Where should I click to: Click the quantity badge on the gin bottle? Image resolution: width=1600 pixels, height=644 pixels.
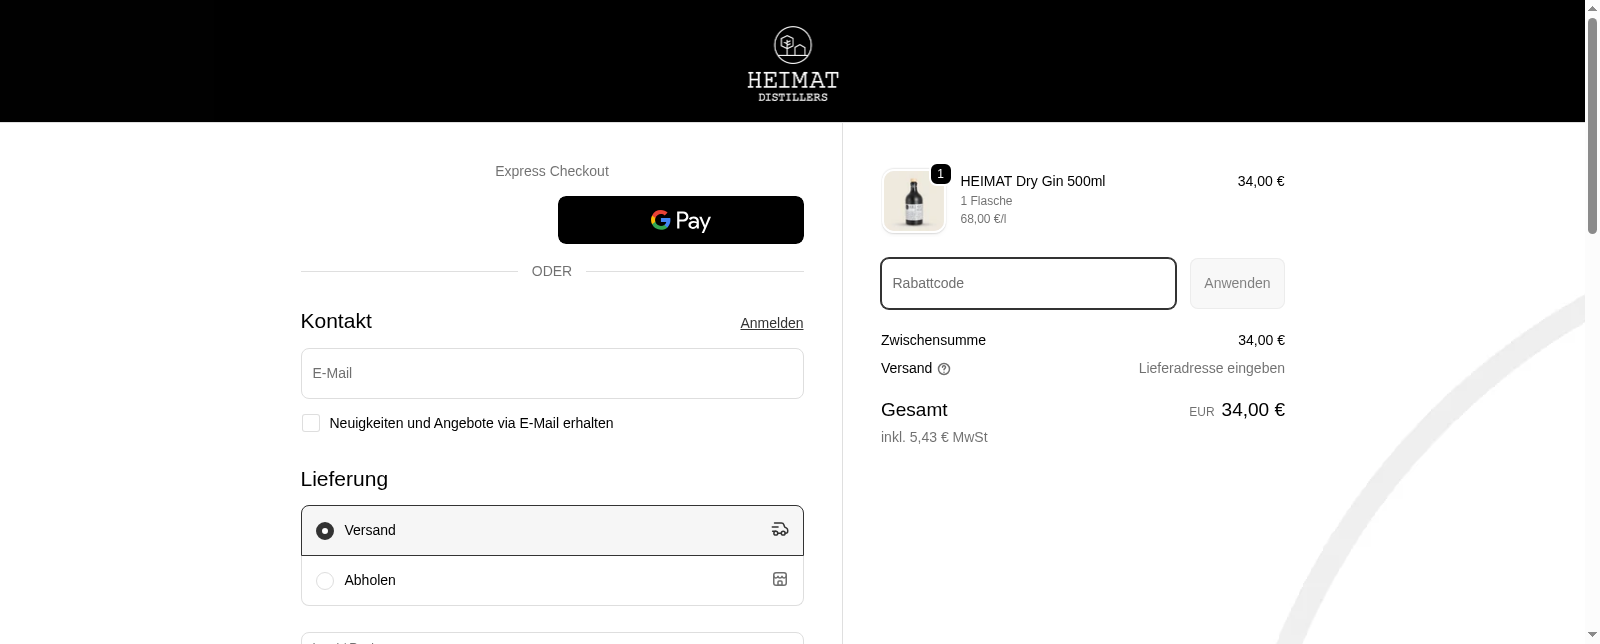940,173
